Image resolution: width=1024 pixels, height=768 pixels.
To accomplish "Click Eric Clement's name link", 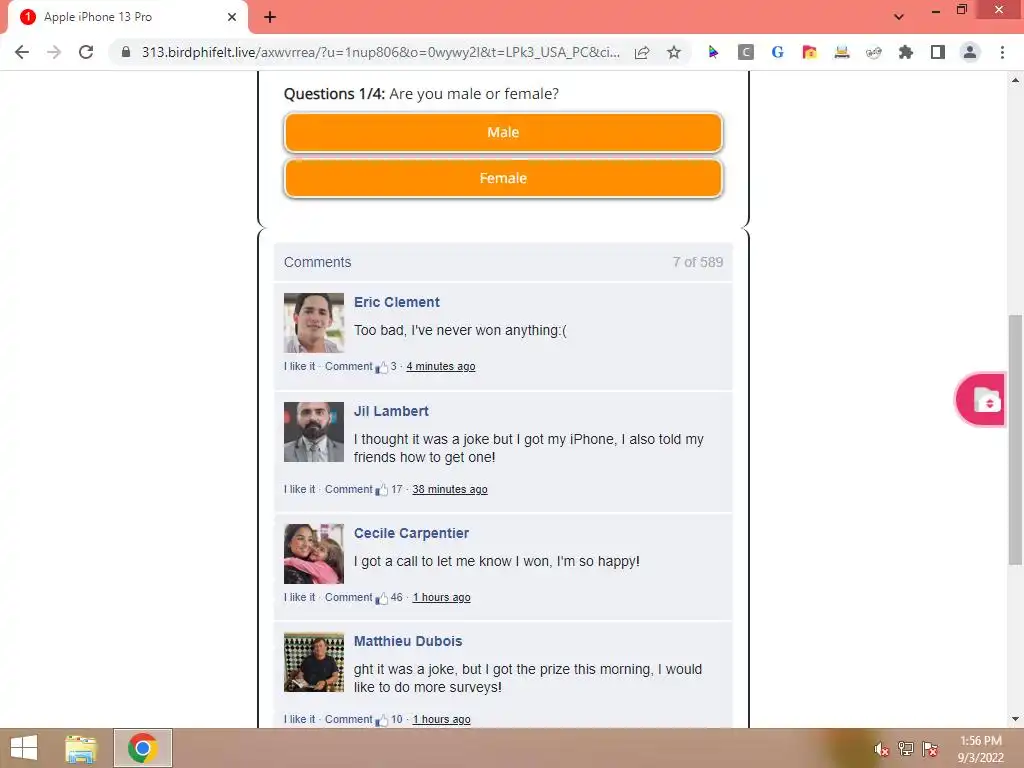I will 396,302.
